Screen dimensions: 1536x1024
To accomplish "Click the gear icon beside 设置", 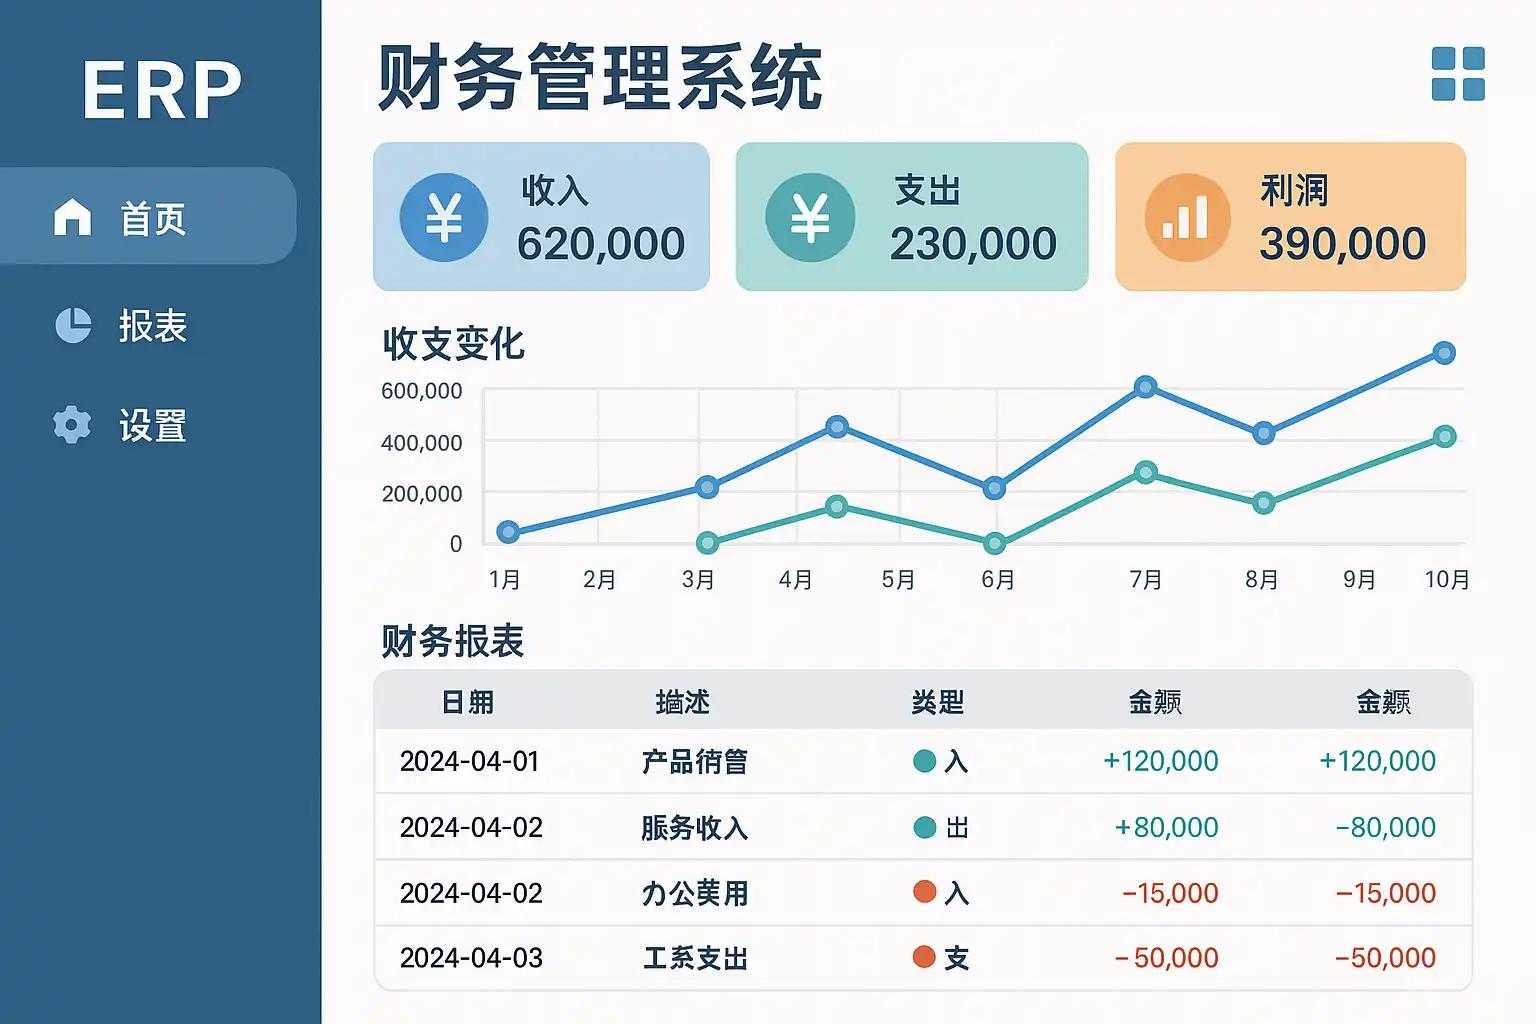I will (x=72, y=424).
